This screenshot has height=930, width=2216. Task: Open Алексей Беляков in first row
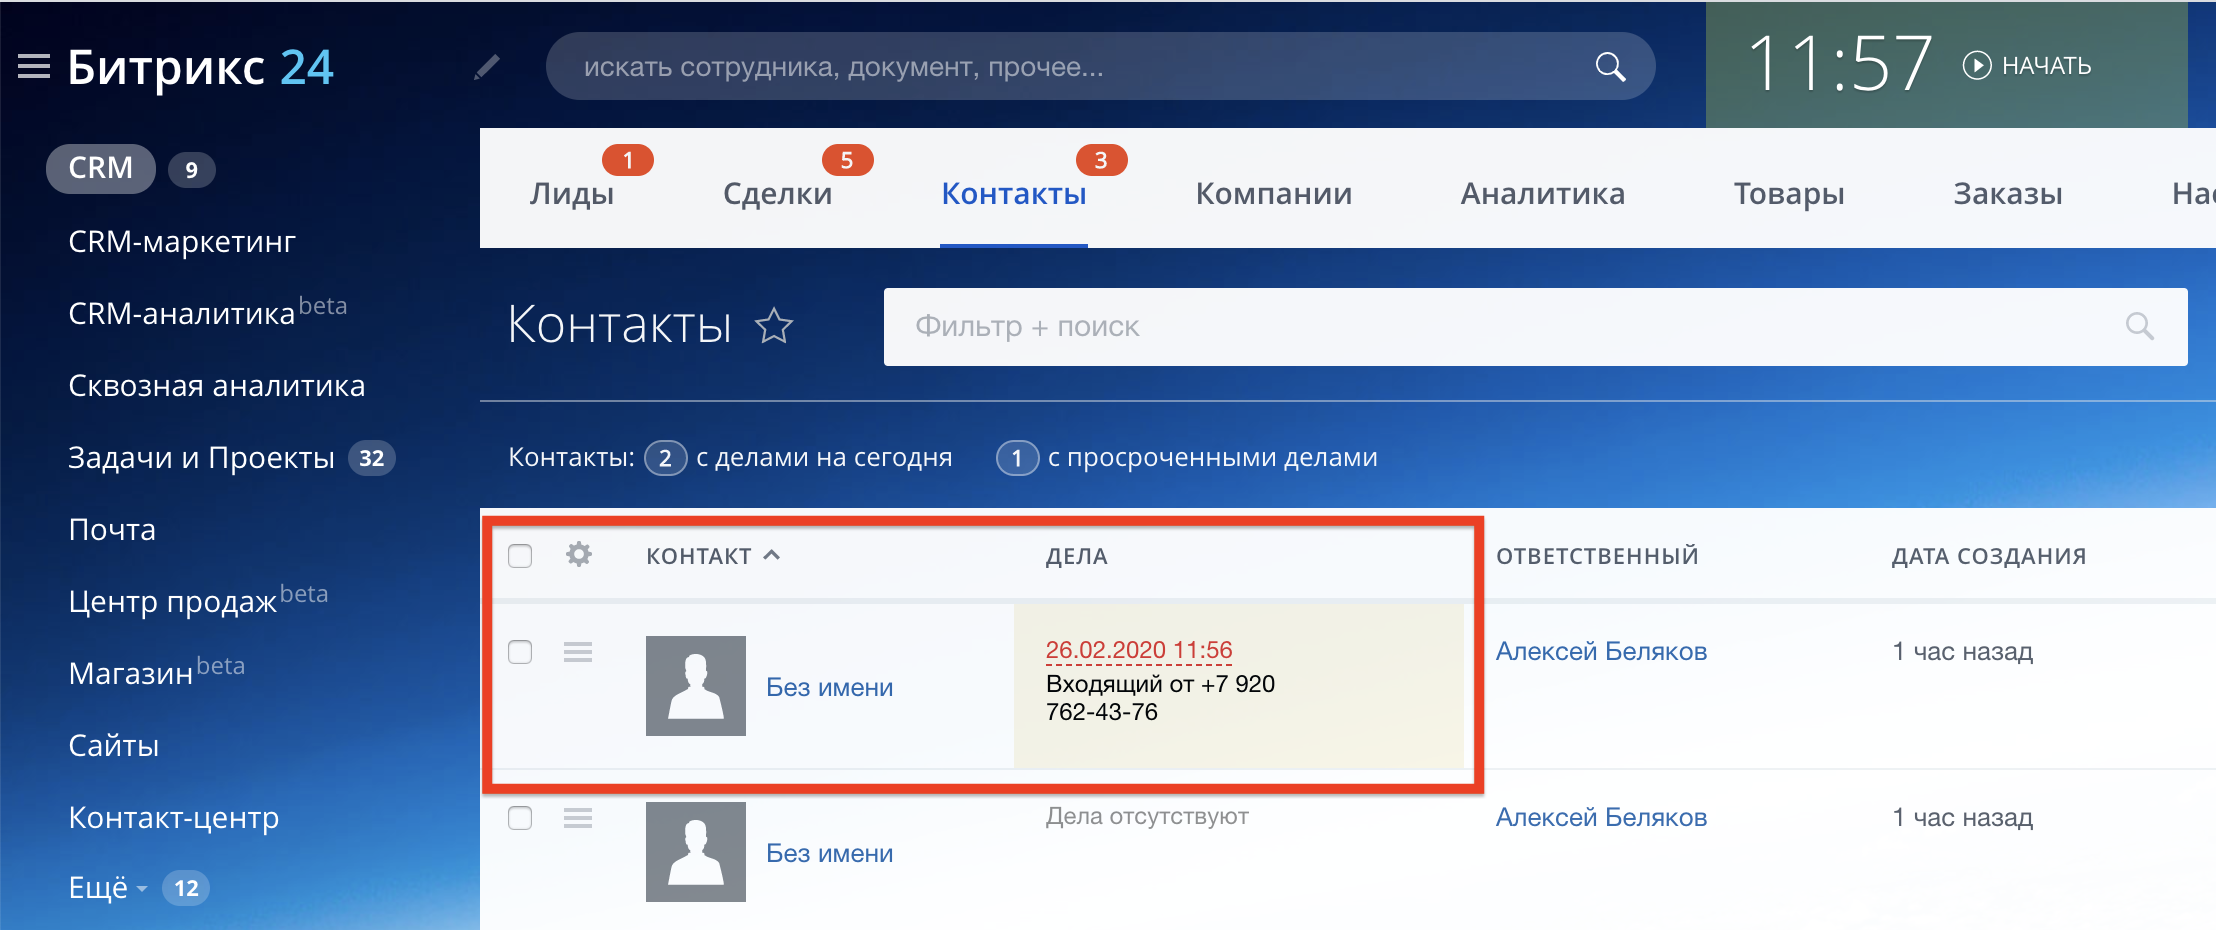[x=1600, y=651]
